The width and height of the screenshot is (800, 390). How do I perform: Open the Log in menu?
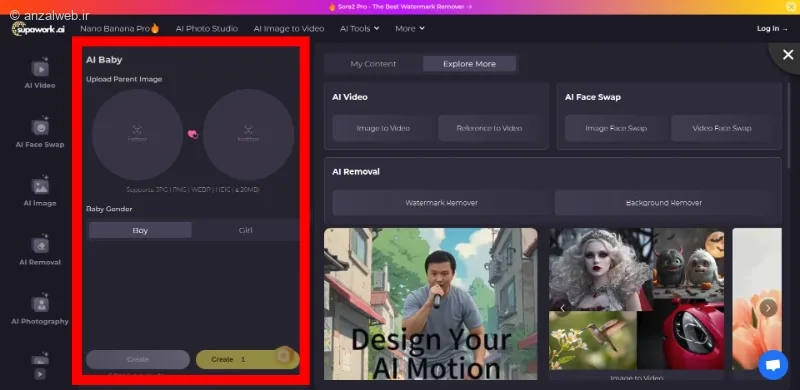[771, 29]
